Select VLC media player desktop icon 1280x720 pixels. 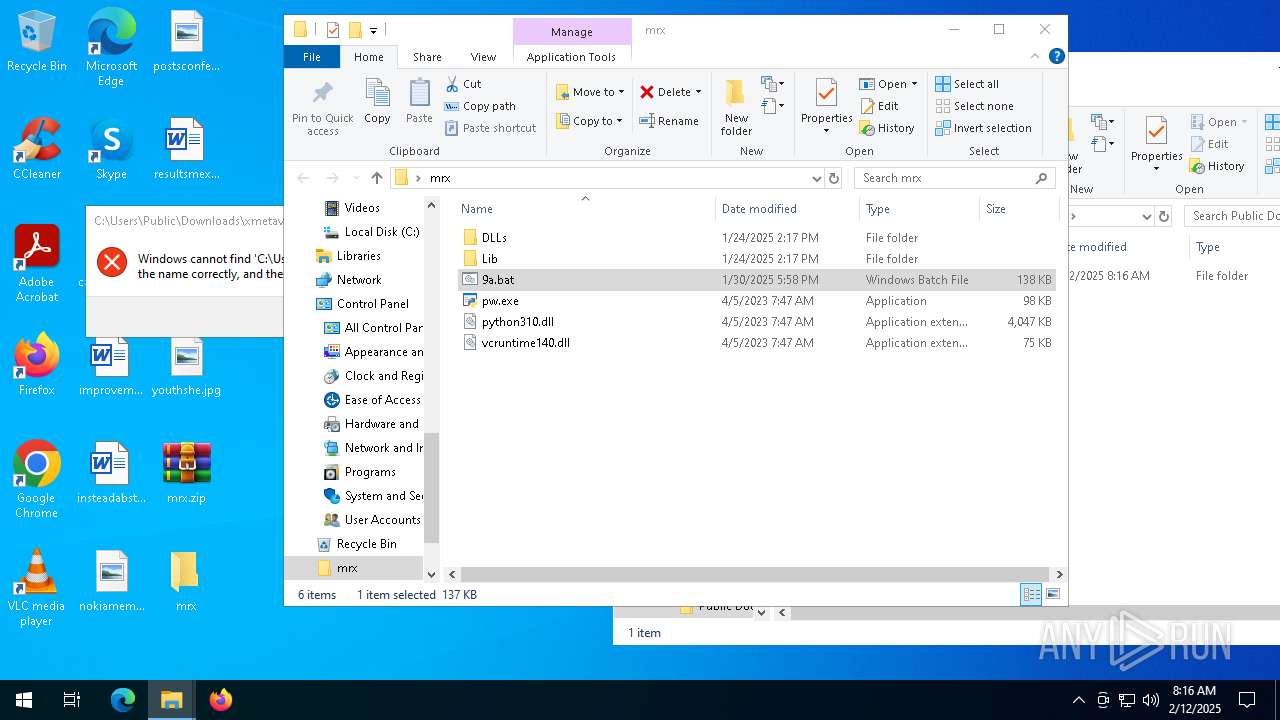point(36,588)
